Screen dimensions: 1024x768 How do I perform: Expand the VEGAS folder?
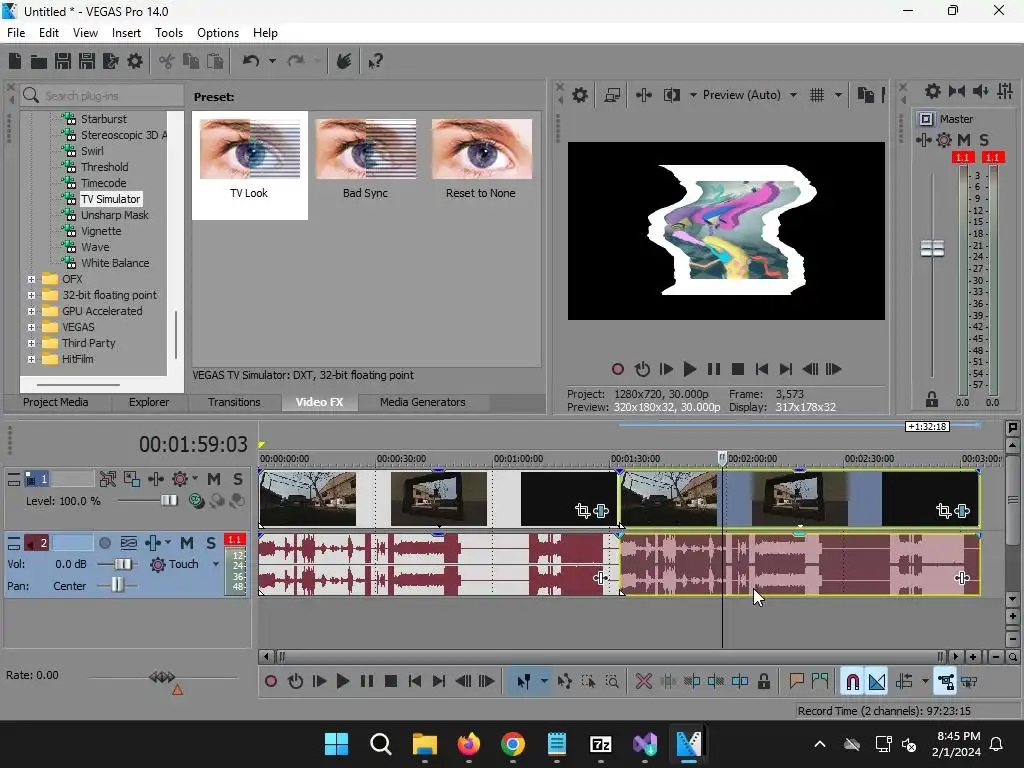click(x=31, y=327)
